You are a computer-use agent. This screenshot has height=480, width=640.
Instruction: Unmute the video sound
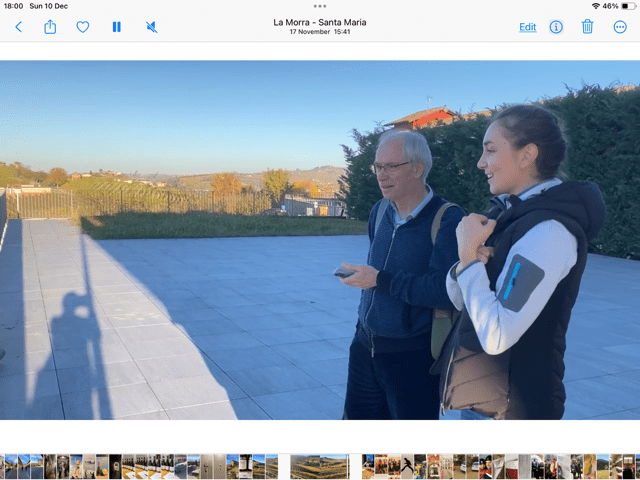152,27
